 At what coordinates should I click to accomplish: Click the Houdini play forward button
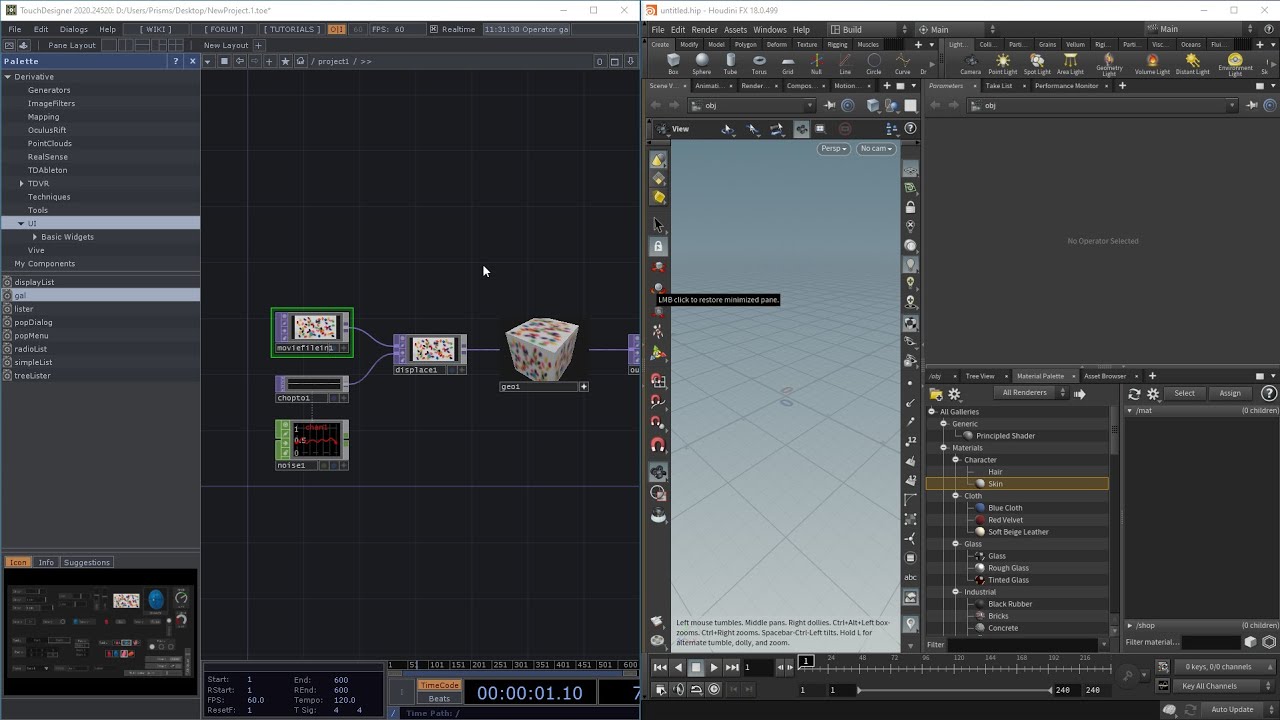pos(714,667)
